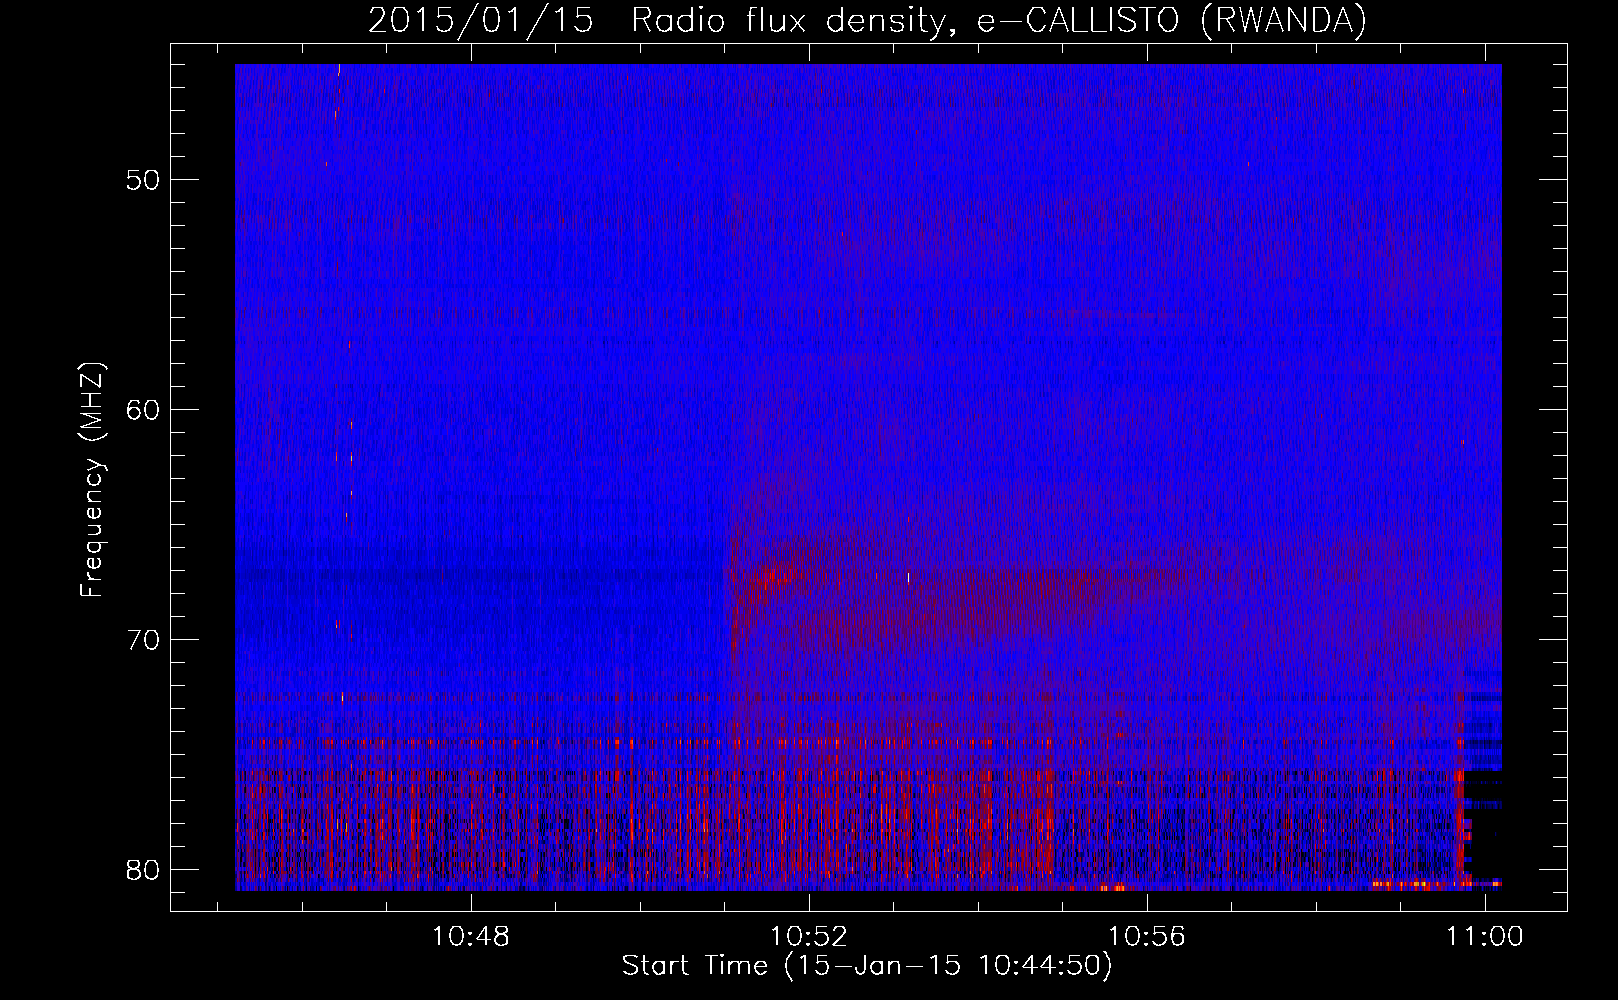Select the Frequency (MHZ) axis label
Image resolution: width=1618 pixels, height=1000 pixels.
click(92, 480)
